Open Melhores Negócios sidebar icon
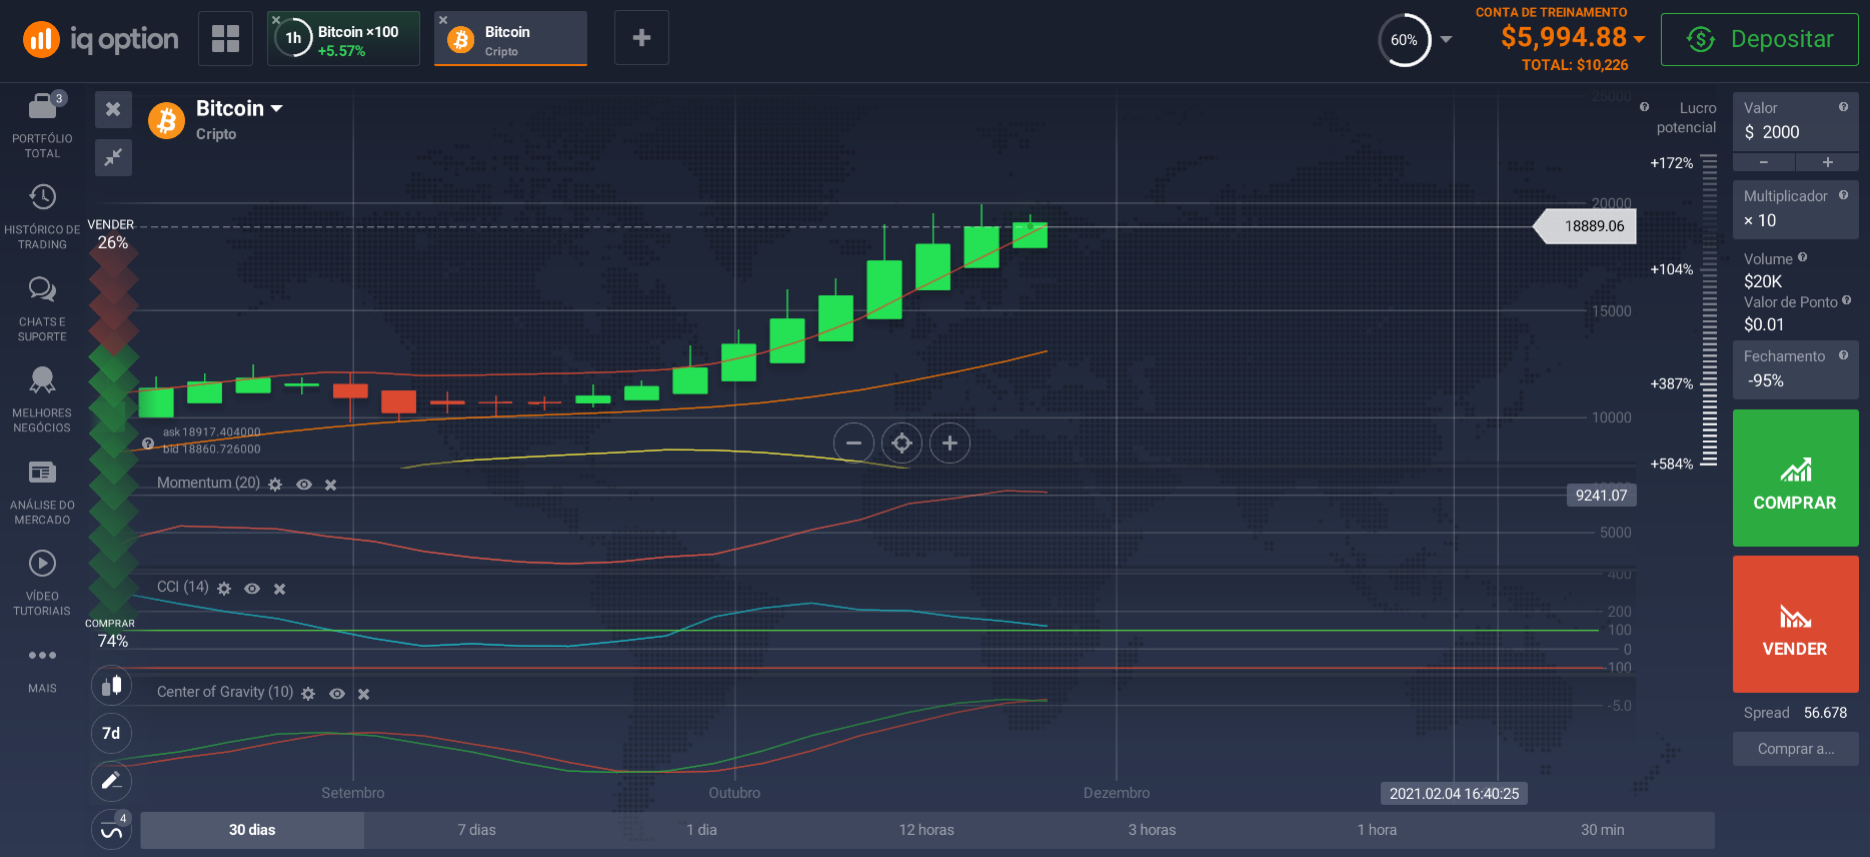 tap(42, 400)
